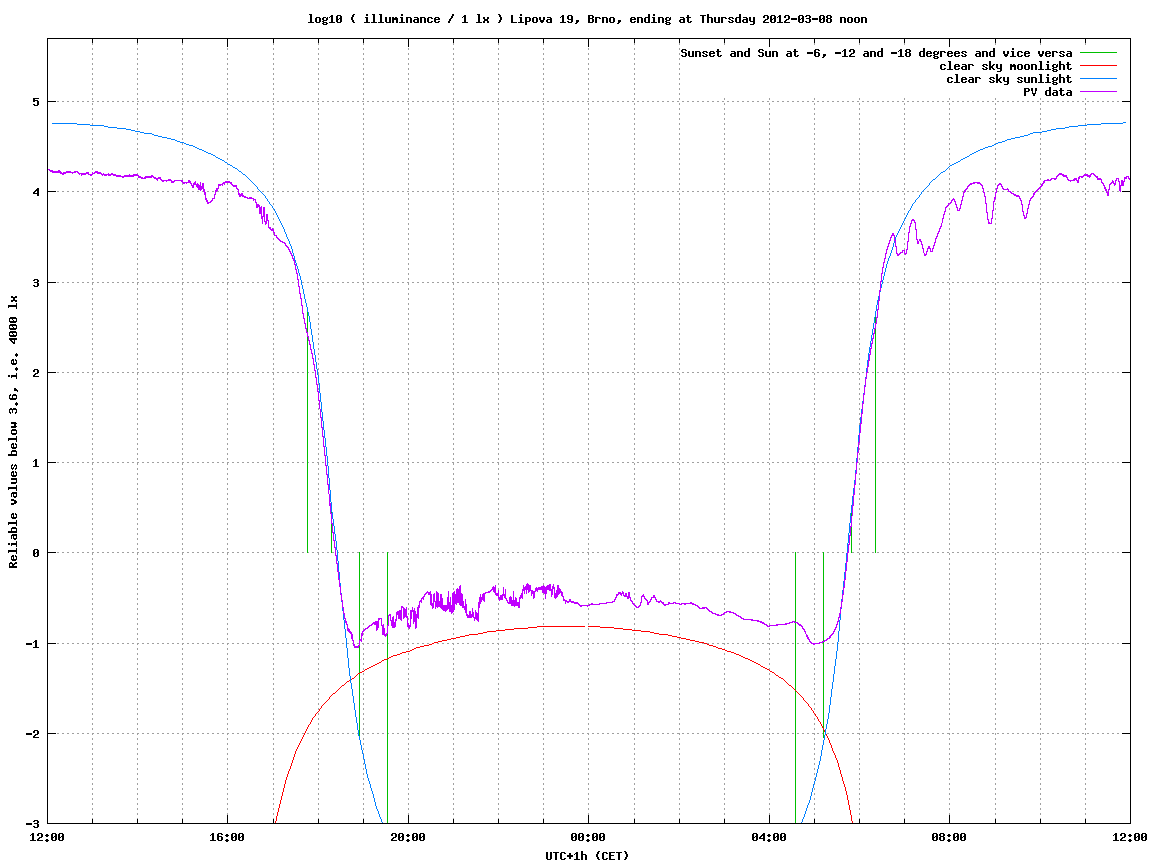Click the red moonlight legend line sample
This screenshot has height=863, width=1151.
1098,66
